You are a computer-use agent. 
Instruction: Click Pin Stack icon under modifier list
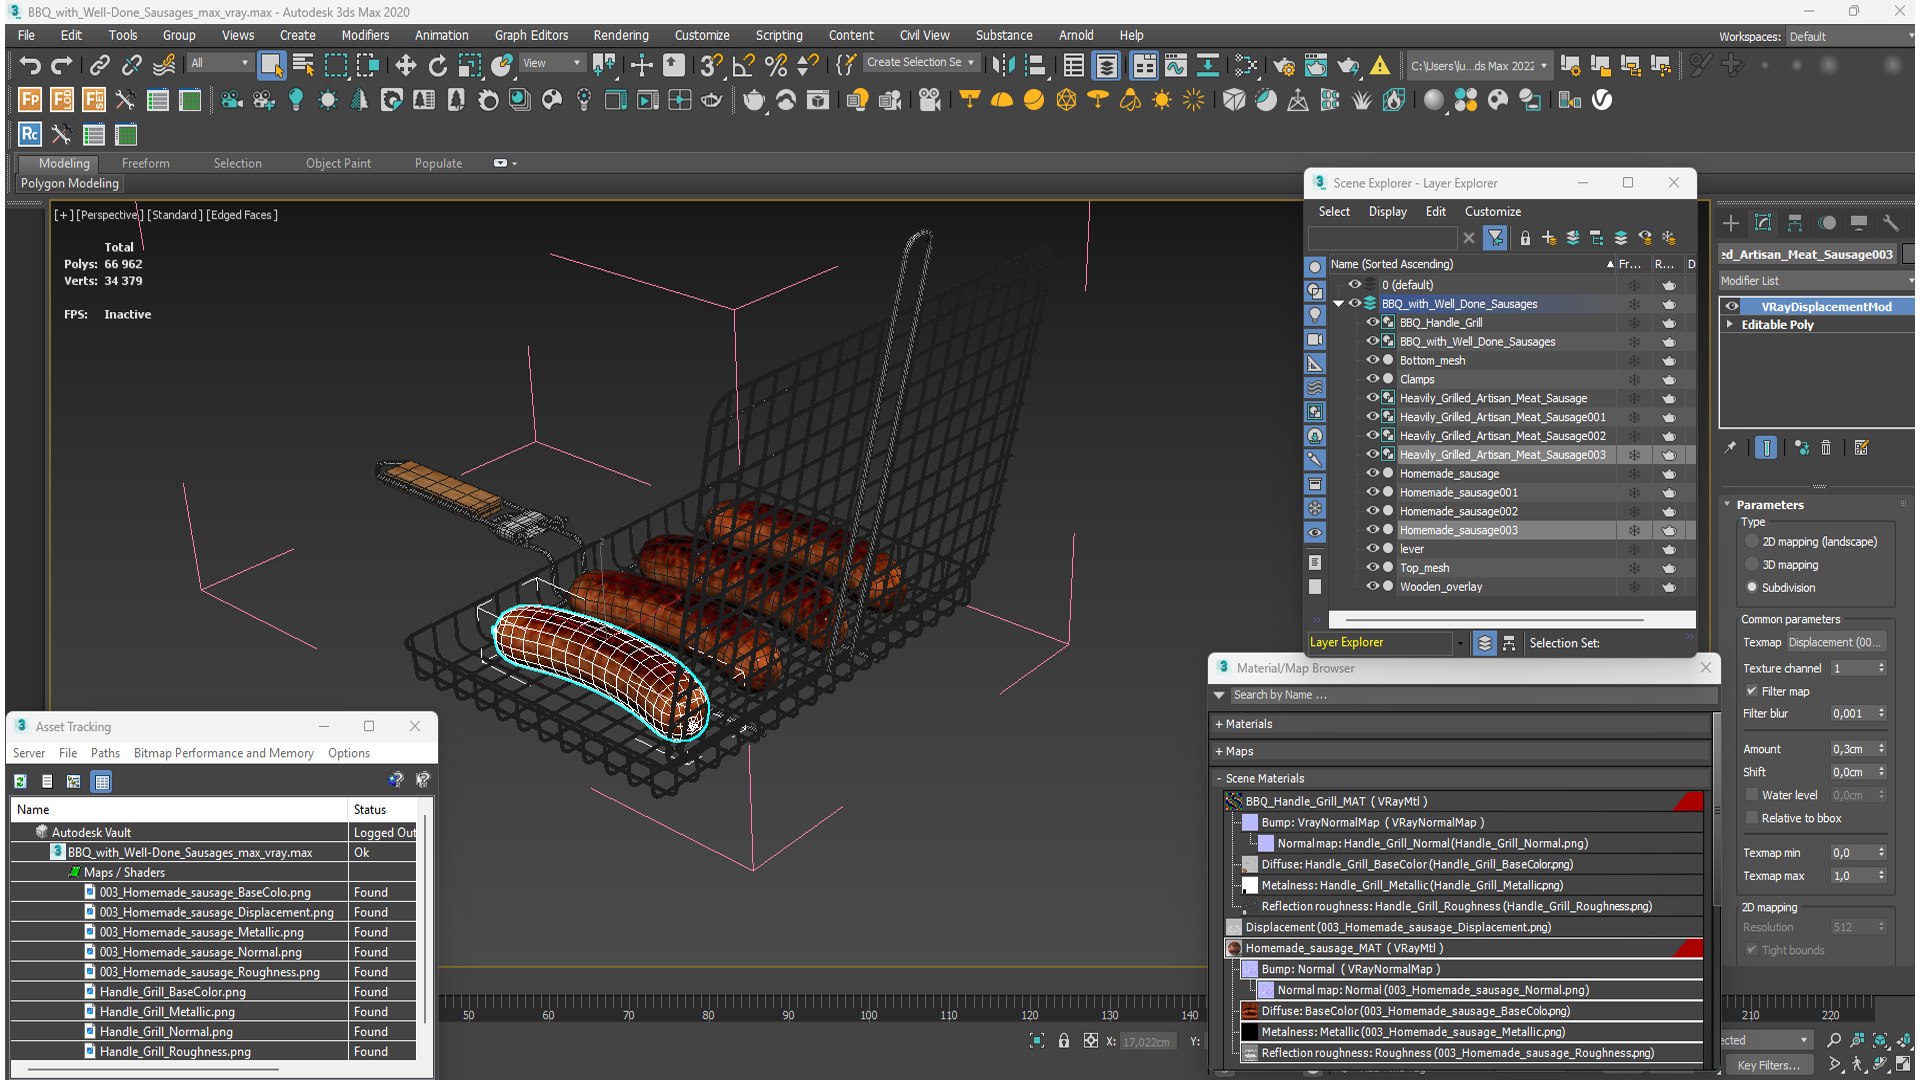pyautogui.click(x=1730, y=448)
